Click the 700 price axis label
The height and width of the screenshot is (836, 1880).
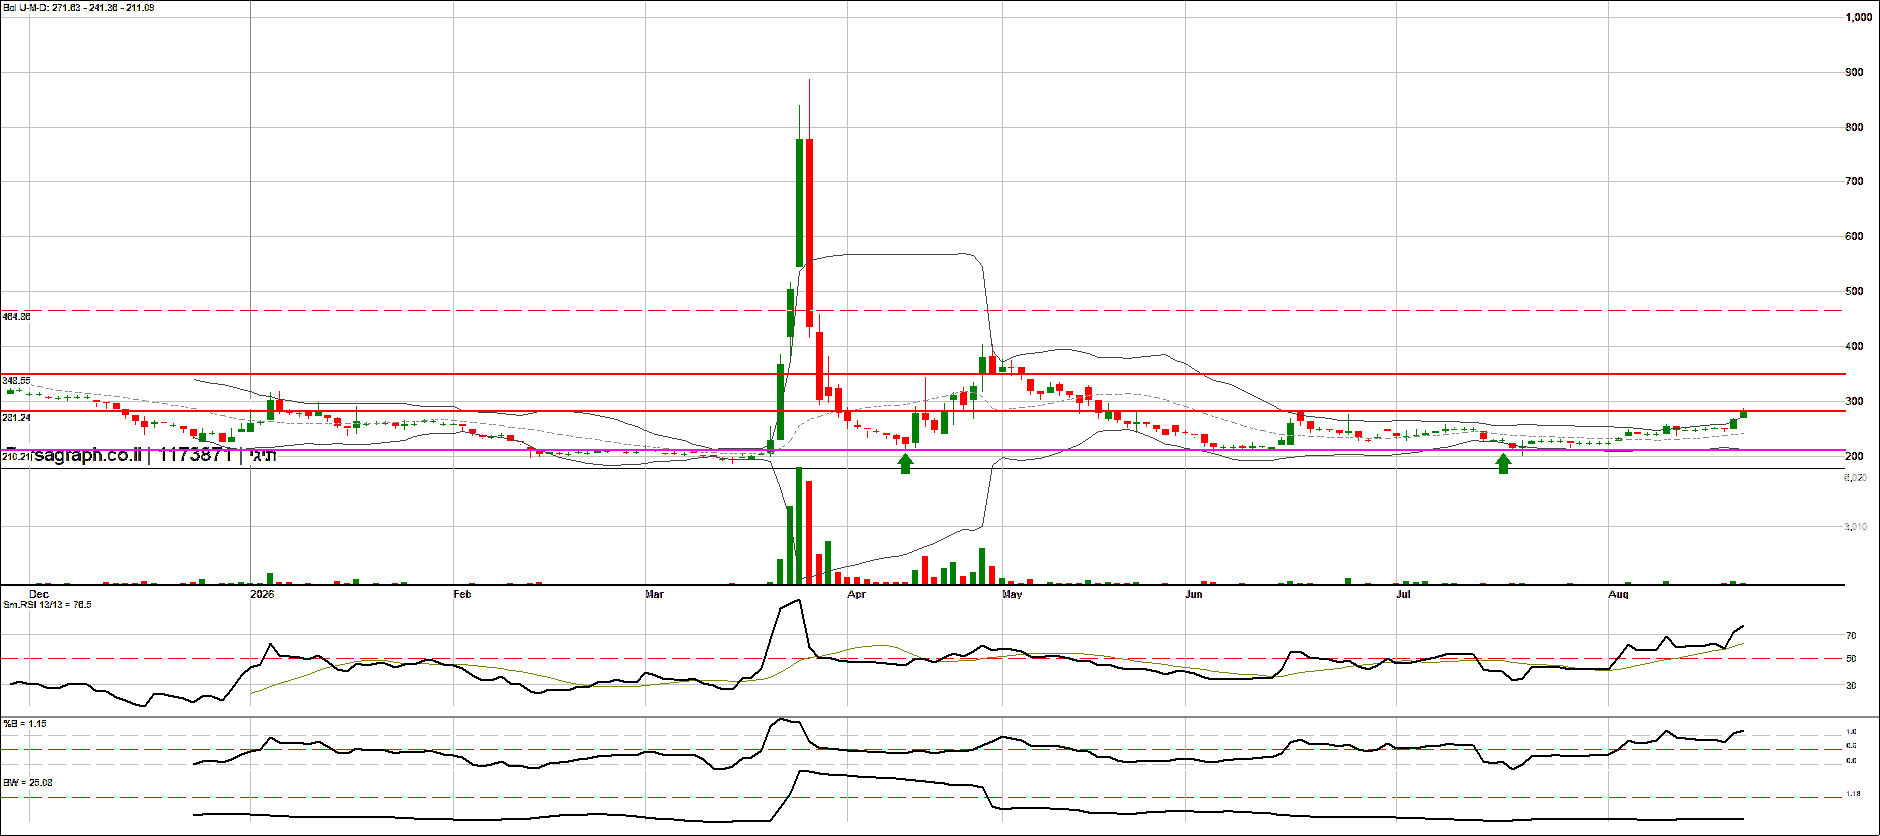point(1855,181)
